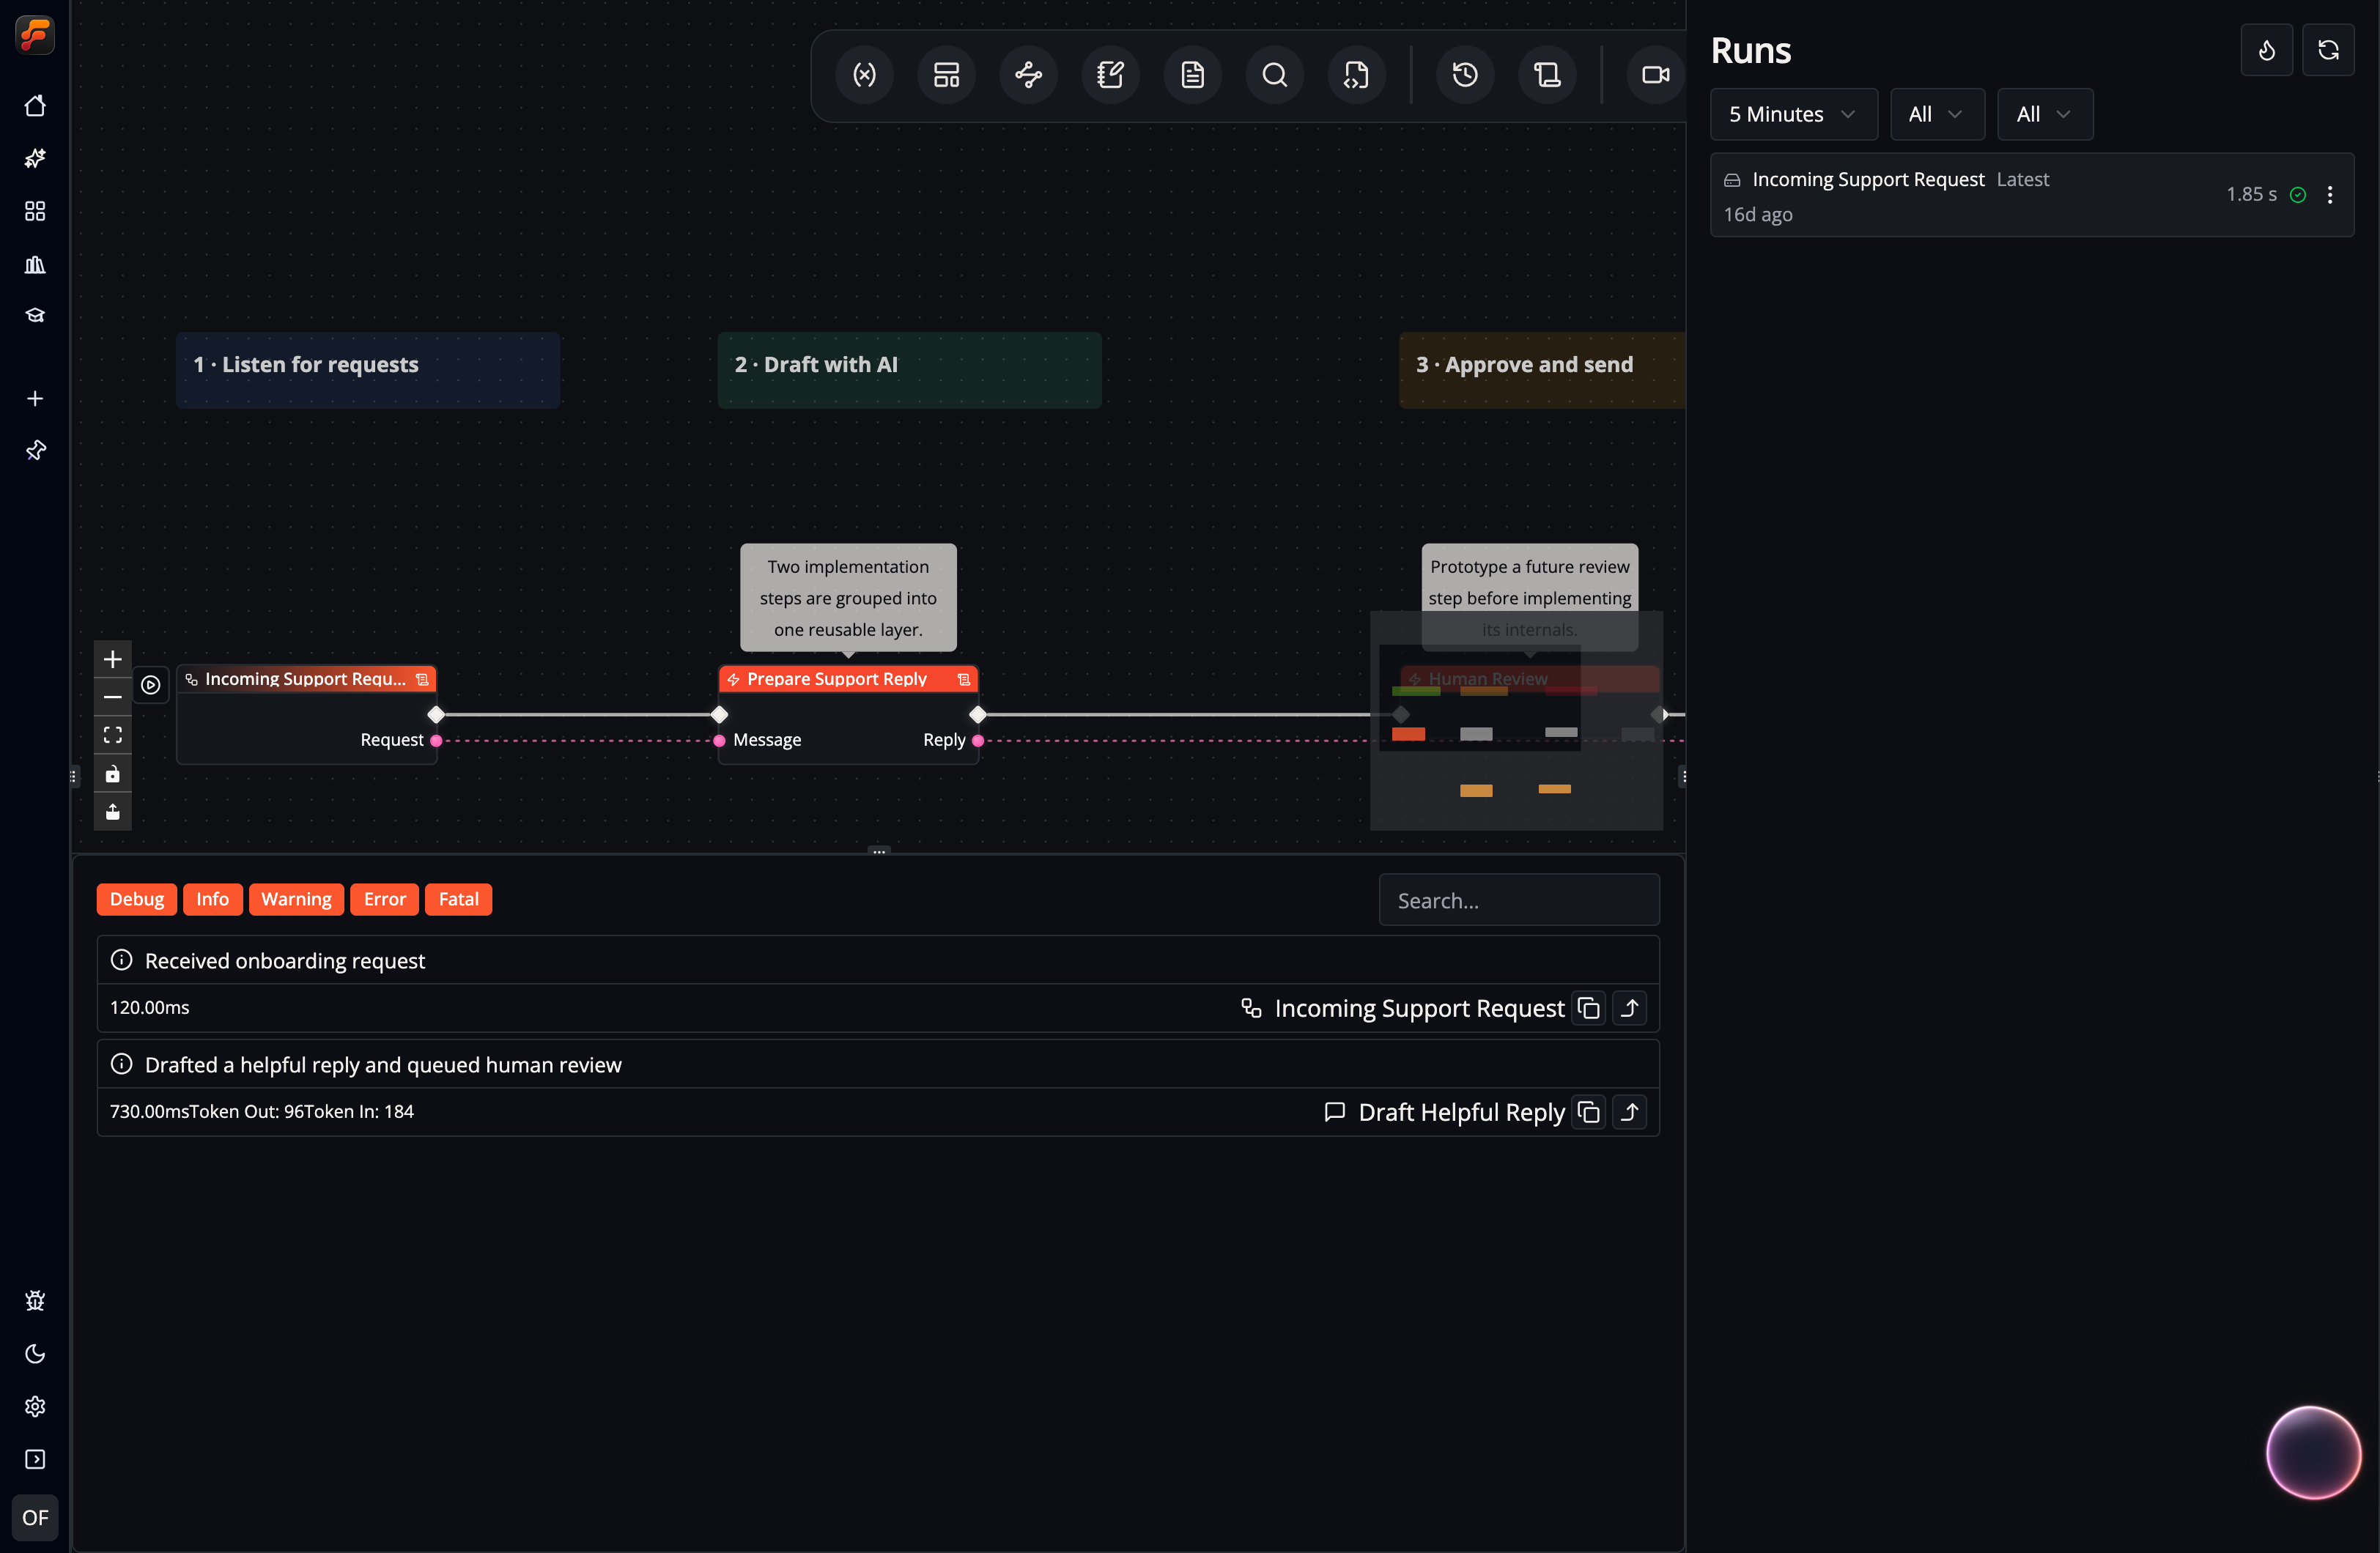
Task: Open the notes edit toolbar icon
Action: click(x=1110, y=75)
